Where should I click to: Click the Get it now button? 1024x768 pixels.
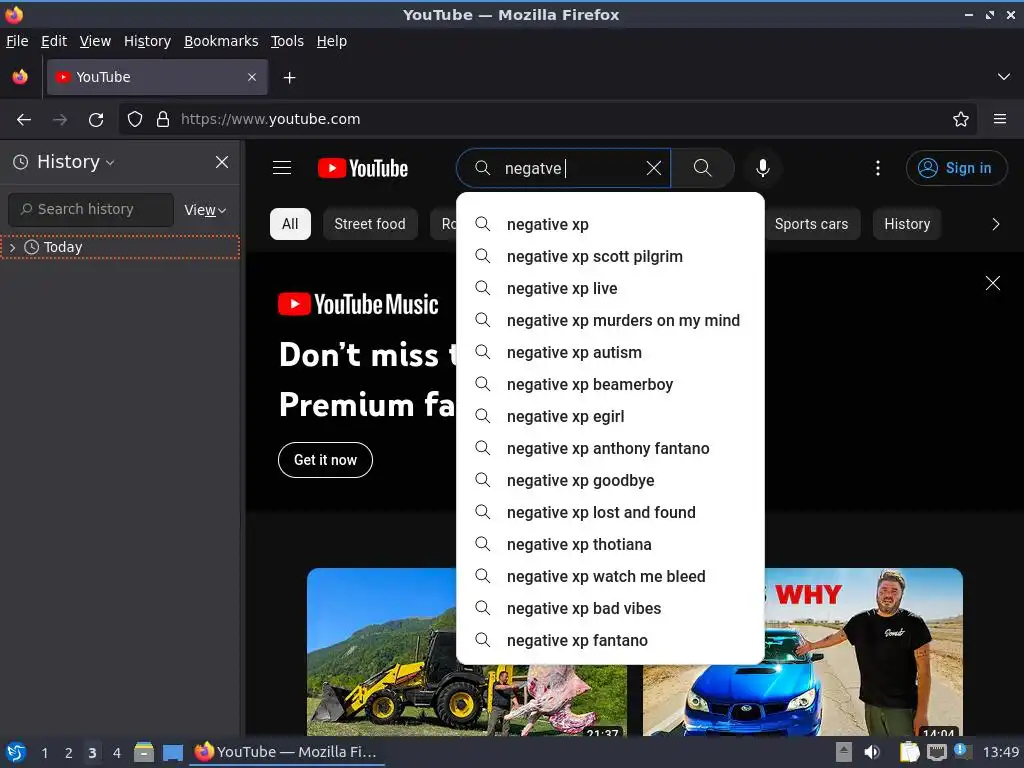325,460
